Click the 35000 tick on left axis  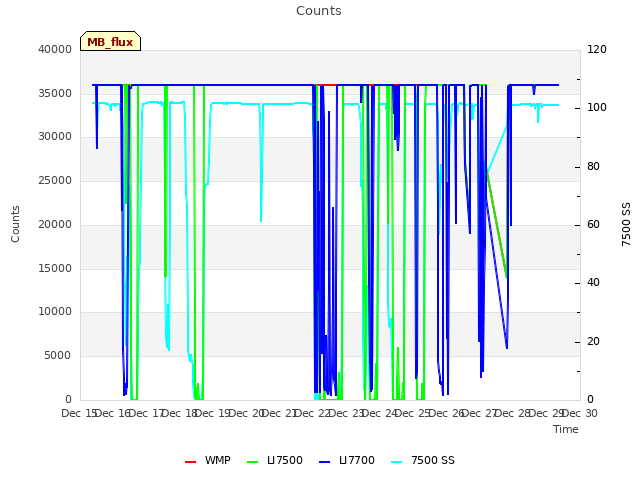tap(55, 93)
